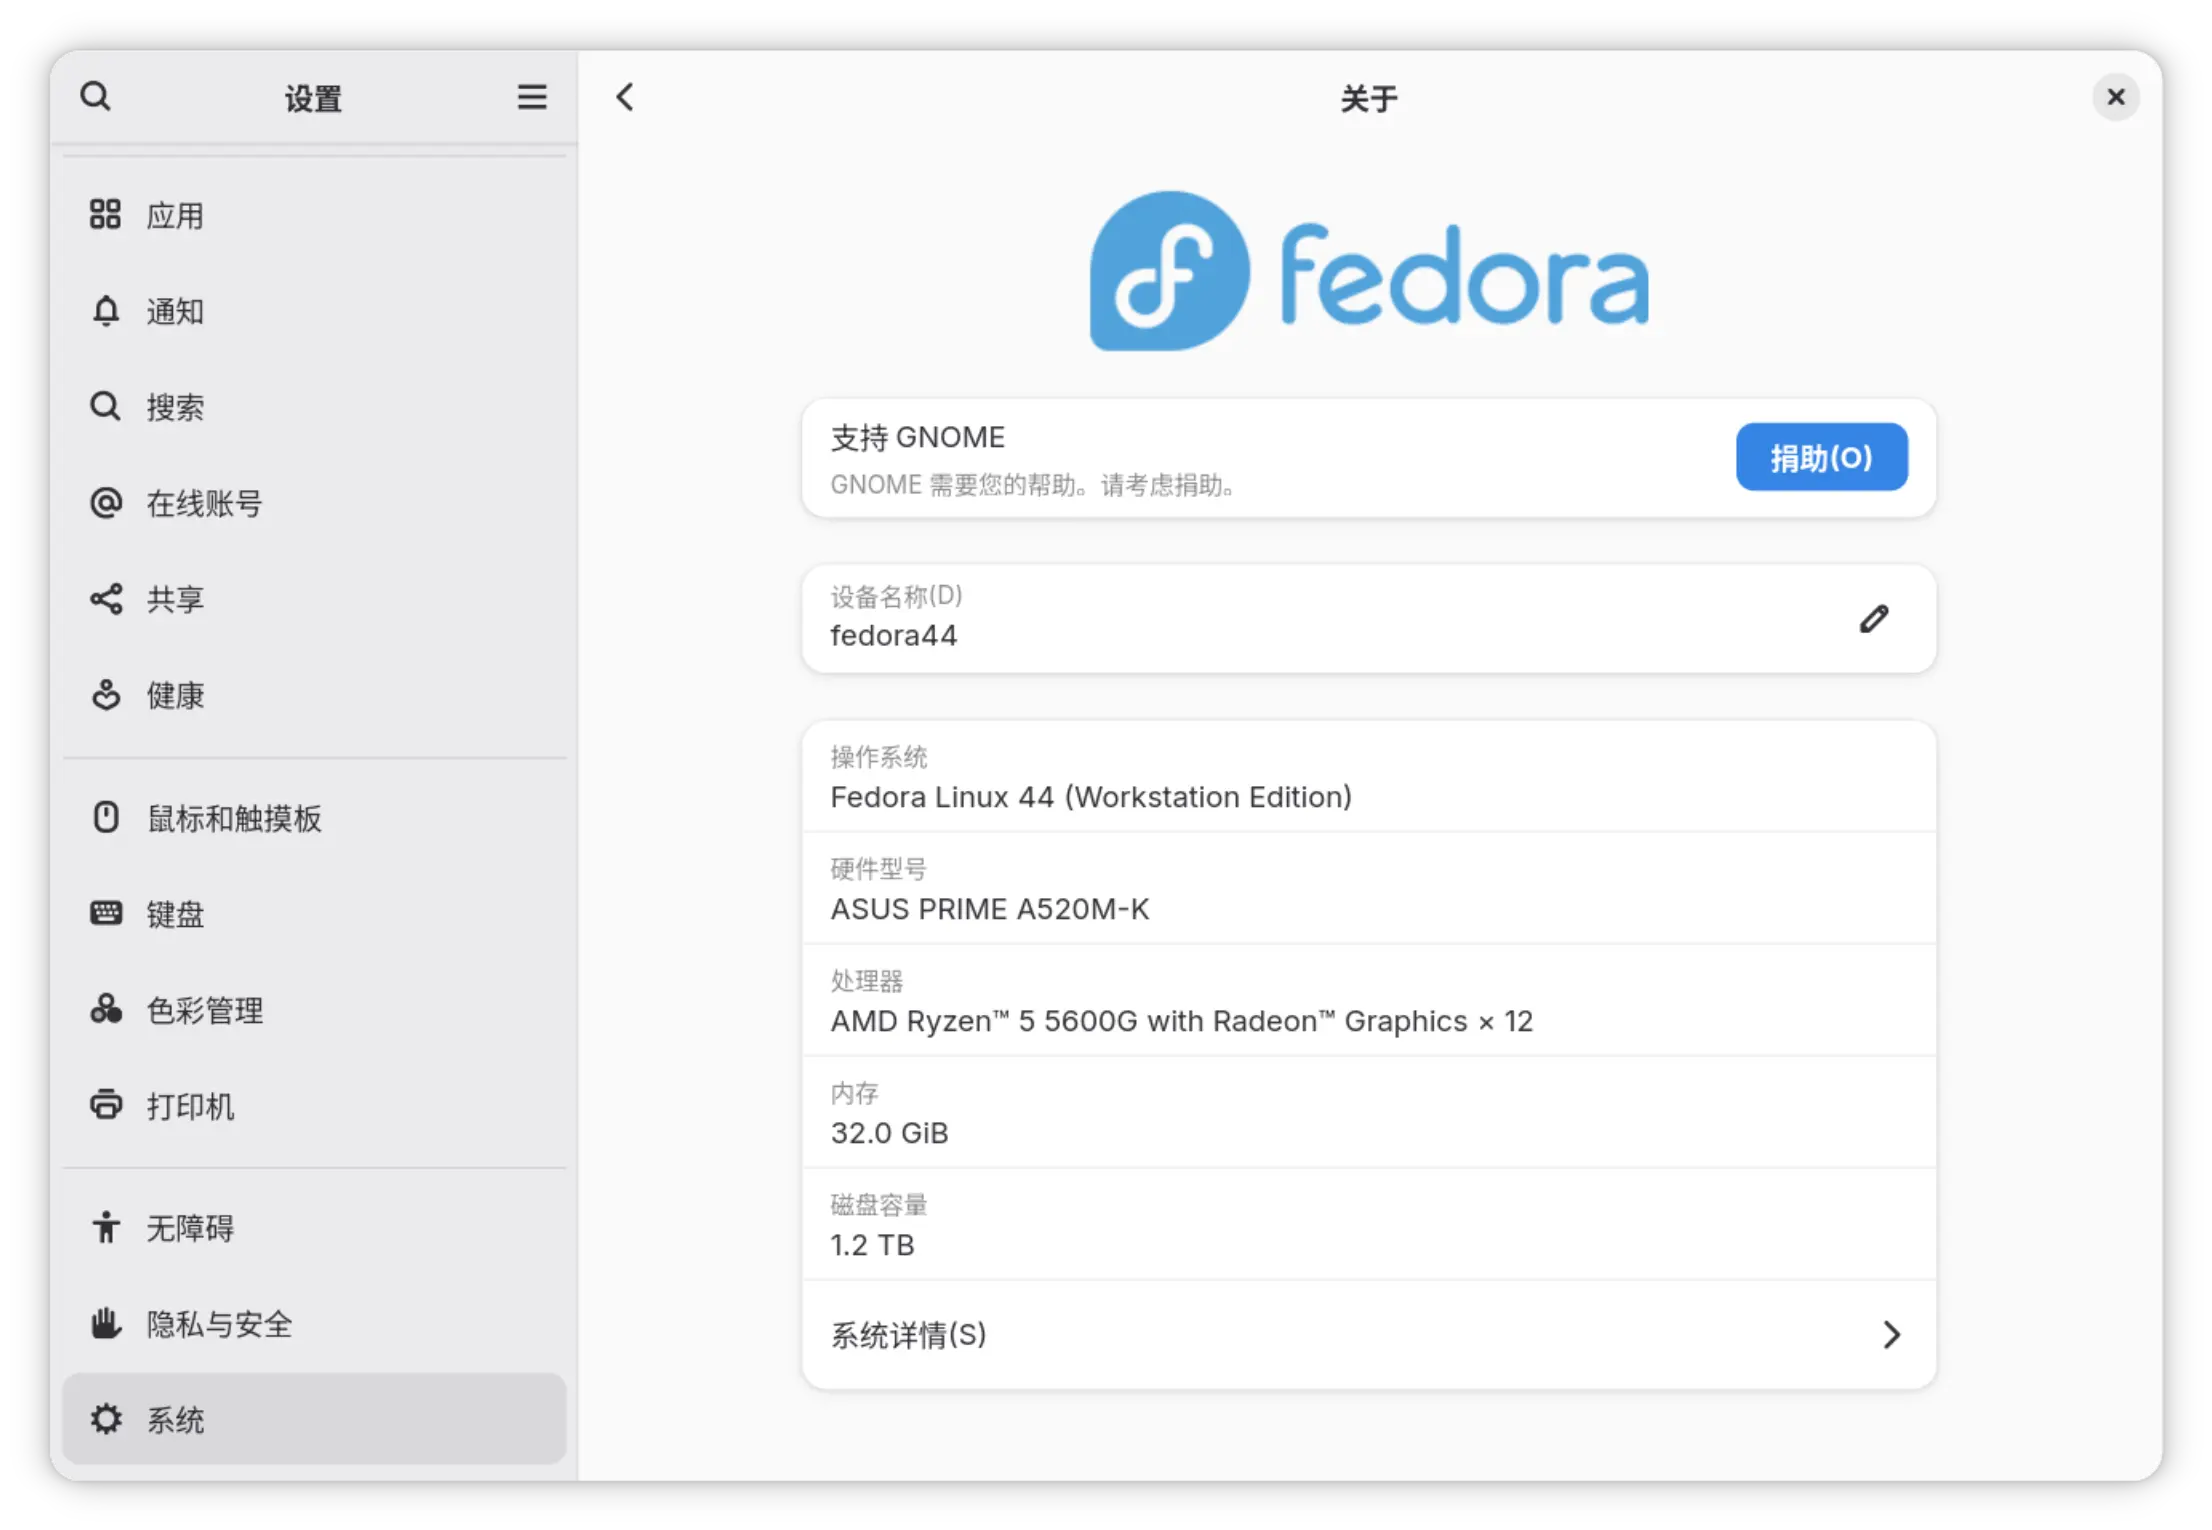
Task: Select 搜索 in the sidebar list
Action: tap(314, 406)
